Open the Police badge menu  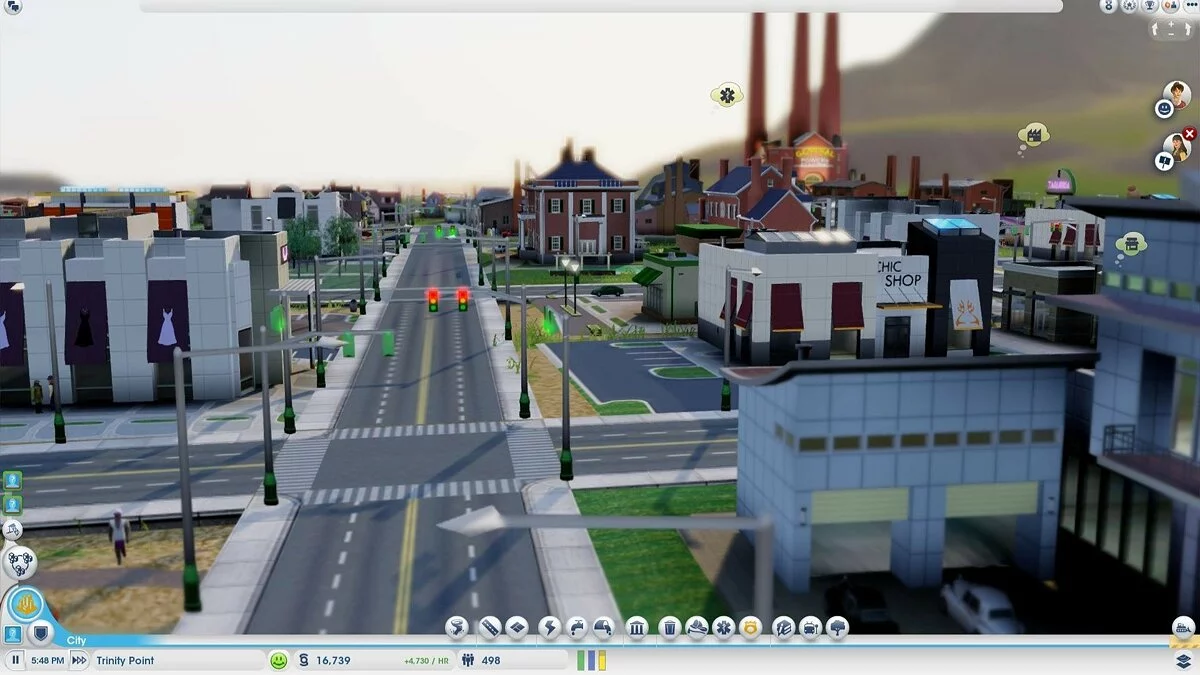[x=750, y=627]
